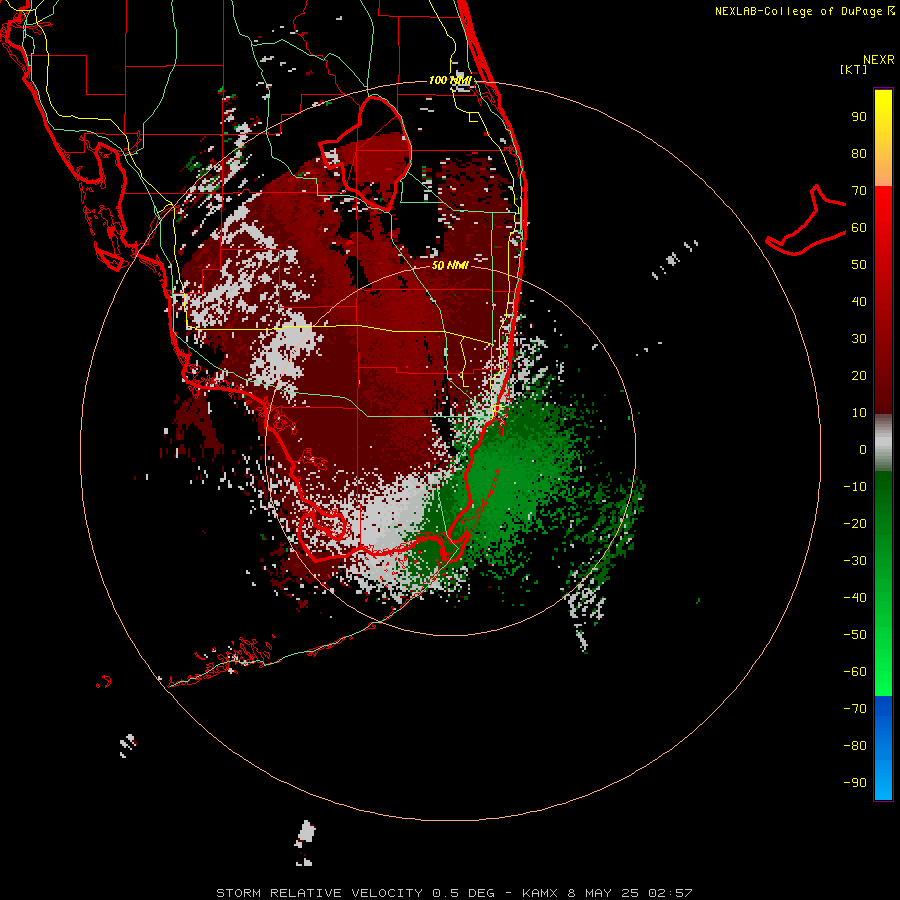
Task: Click the blue bottom segment of color bar
Action: 883,748
